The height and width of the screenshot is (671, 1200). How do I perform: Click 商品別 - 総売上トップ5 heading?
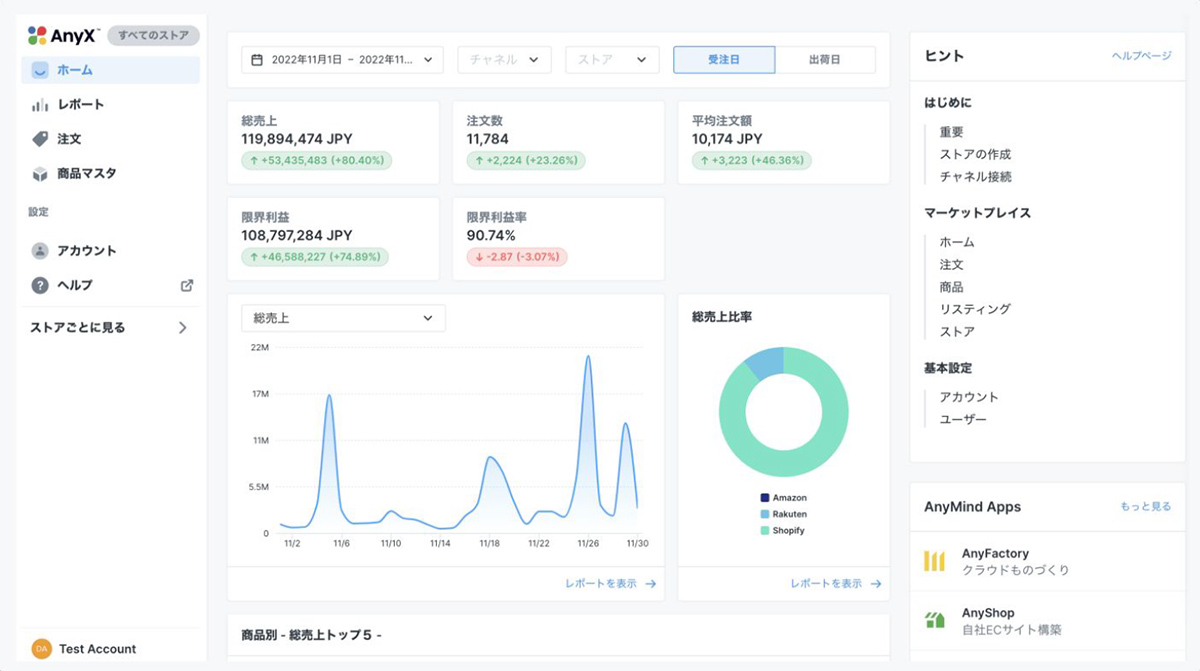[x=312, y=635]
